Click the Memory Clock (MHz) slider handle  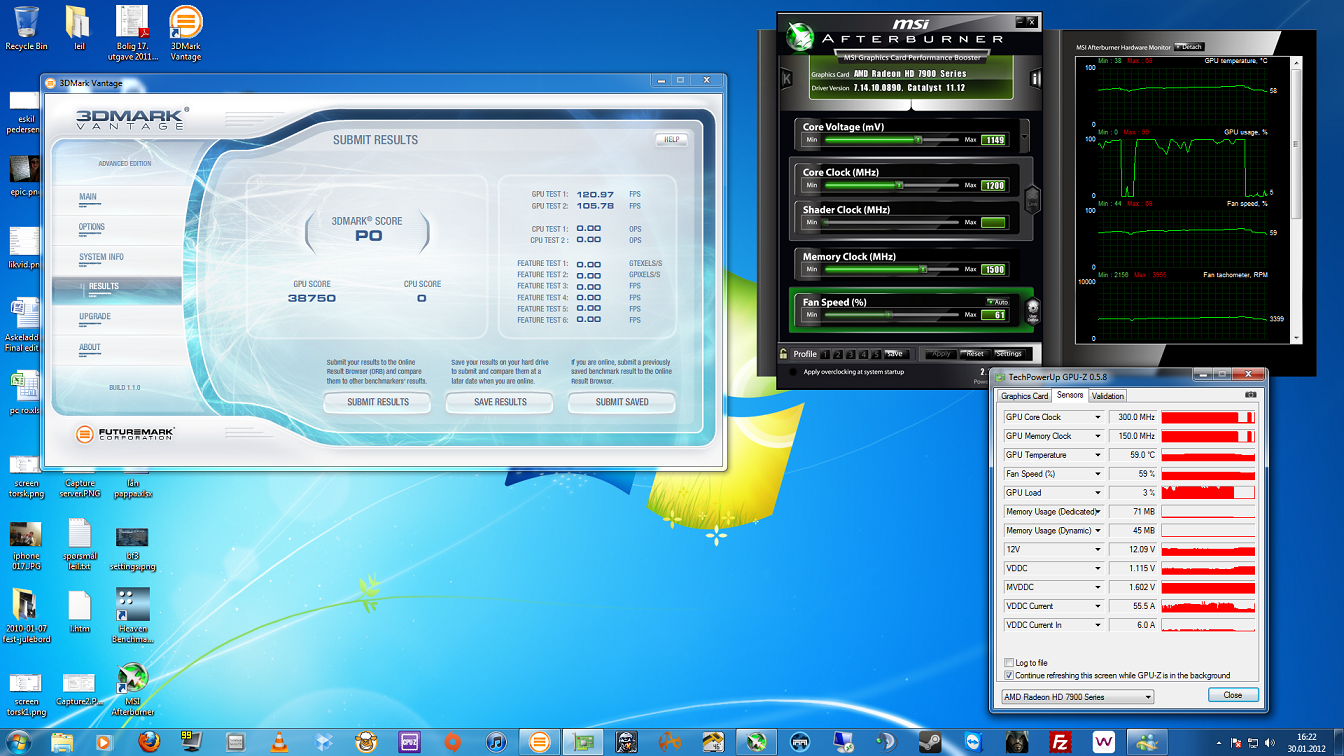click(x=924, y=269)
